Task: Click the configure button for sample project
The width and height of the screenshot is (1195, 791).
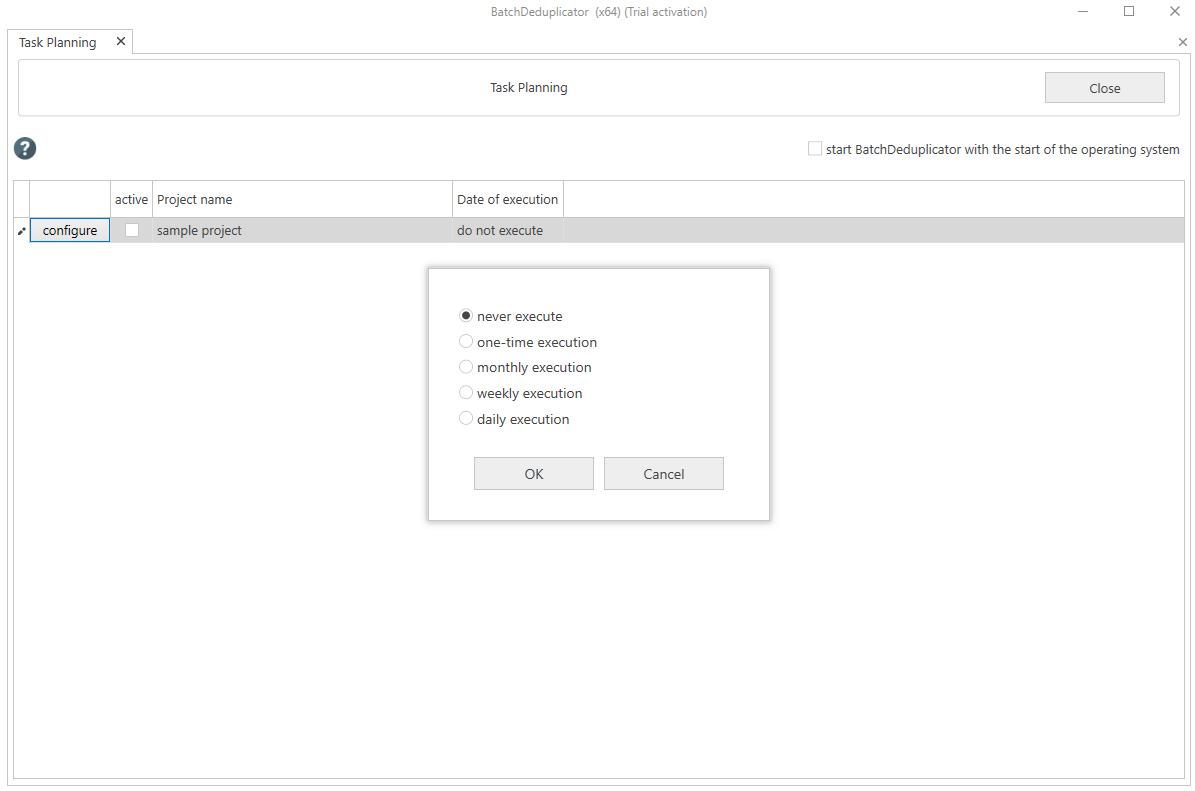Action: click(x=70, y=231)
